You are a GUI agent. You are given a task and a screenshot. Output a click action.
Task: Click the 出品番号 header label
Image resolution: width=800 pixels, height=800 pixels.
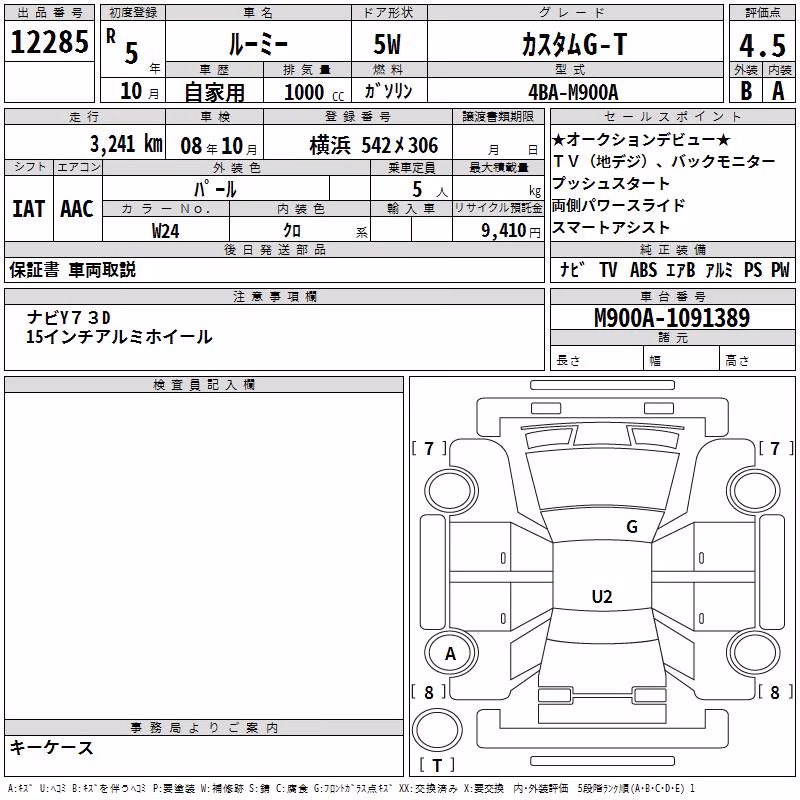point(49,13)
